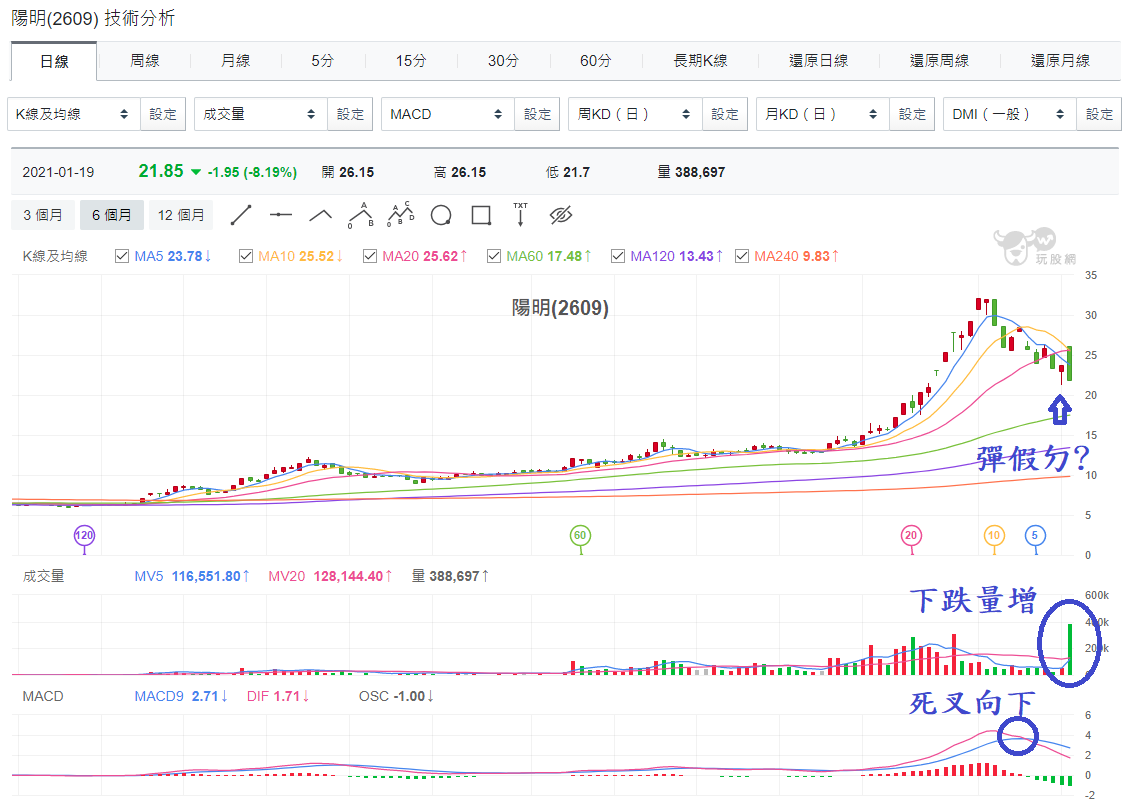
Task: Click the DIF 1.71 value
Action: (x=279, y=697)
